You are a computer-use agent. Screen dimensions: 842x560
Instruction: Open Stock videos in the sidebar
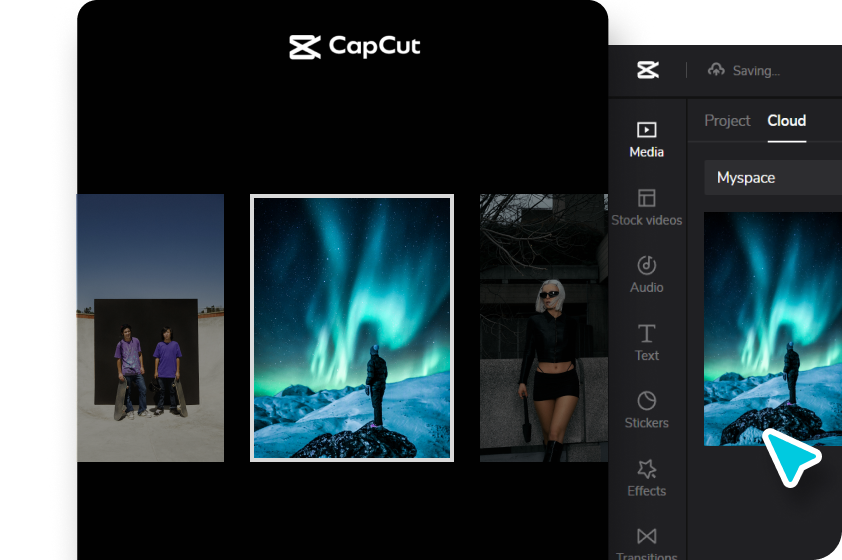[x=646, y=198]
